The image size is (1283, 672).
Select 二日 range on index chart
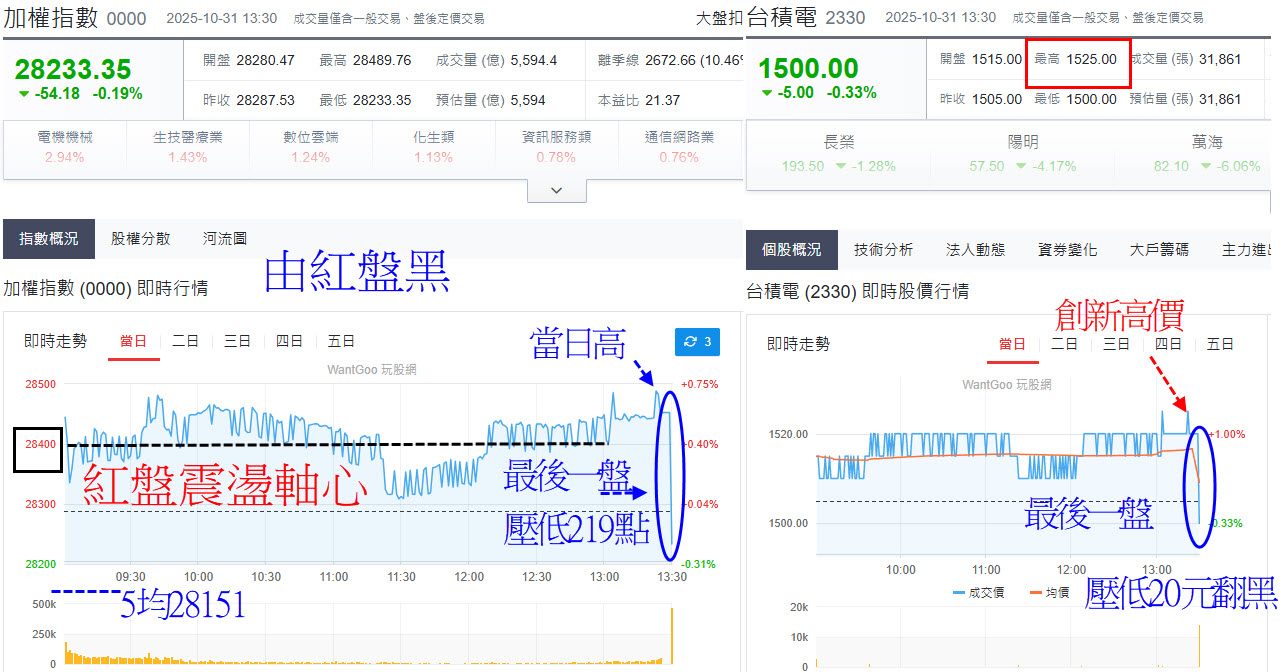pyautogui.click(x=185, y=342)
